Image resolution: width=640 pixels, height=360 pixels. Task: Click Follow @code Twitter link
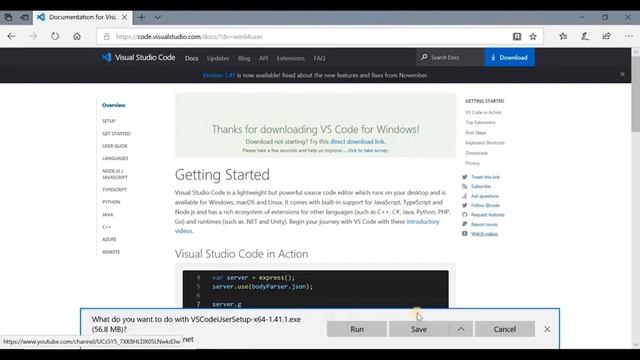tap(485, 205)
